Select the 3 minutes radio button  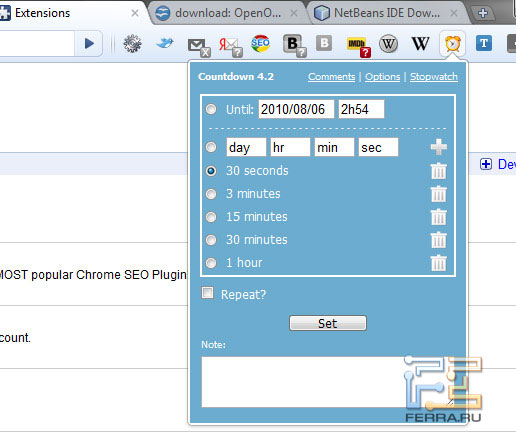(211, 194)
